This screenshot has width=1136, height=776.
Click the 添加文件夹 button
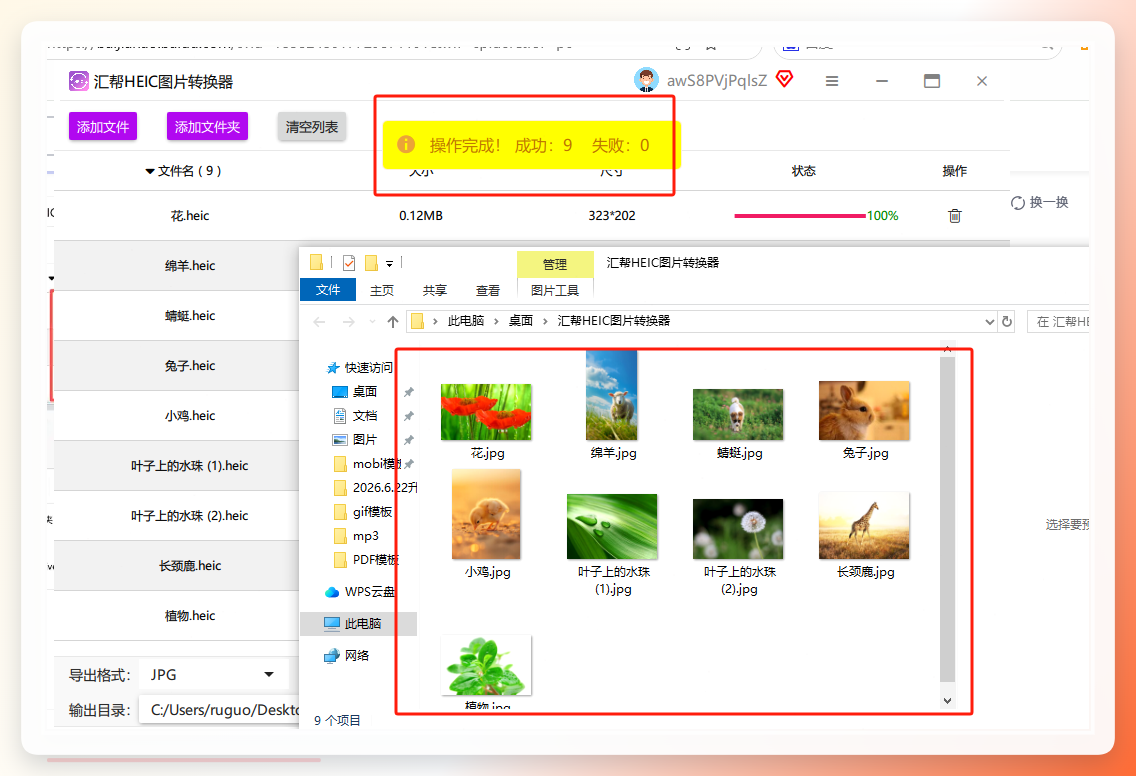point(207,127)
